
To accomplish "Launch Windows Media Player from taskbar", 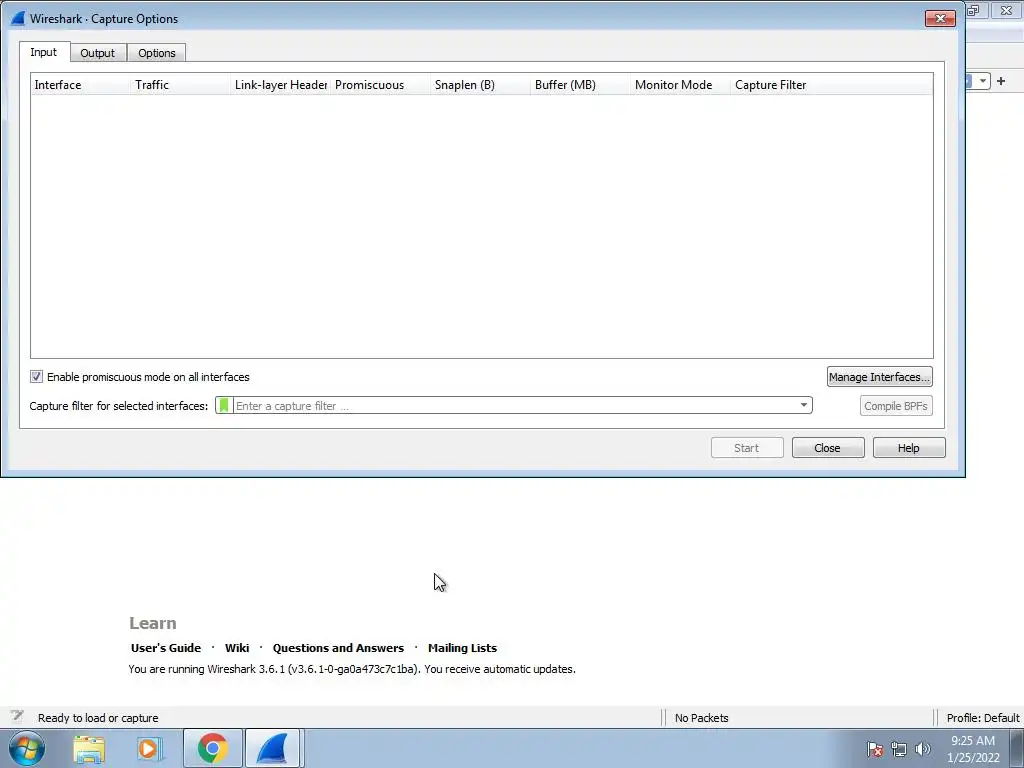I will click(x=150, y=748).
